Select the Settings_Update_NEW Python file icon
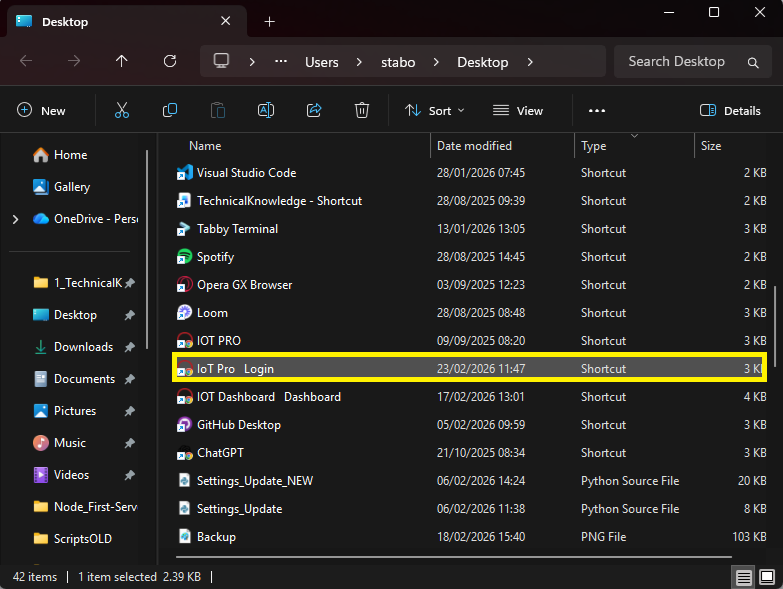The height and width of the screenshot is (589, 783). (185, 481)
